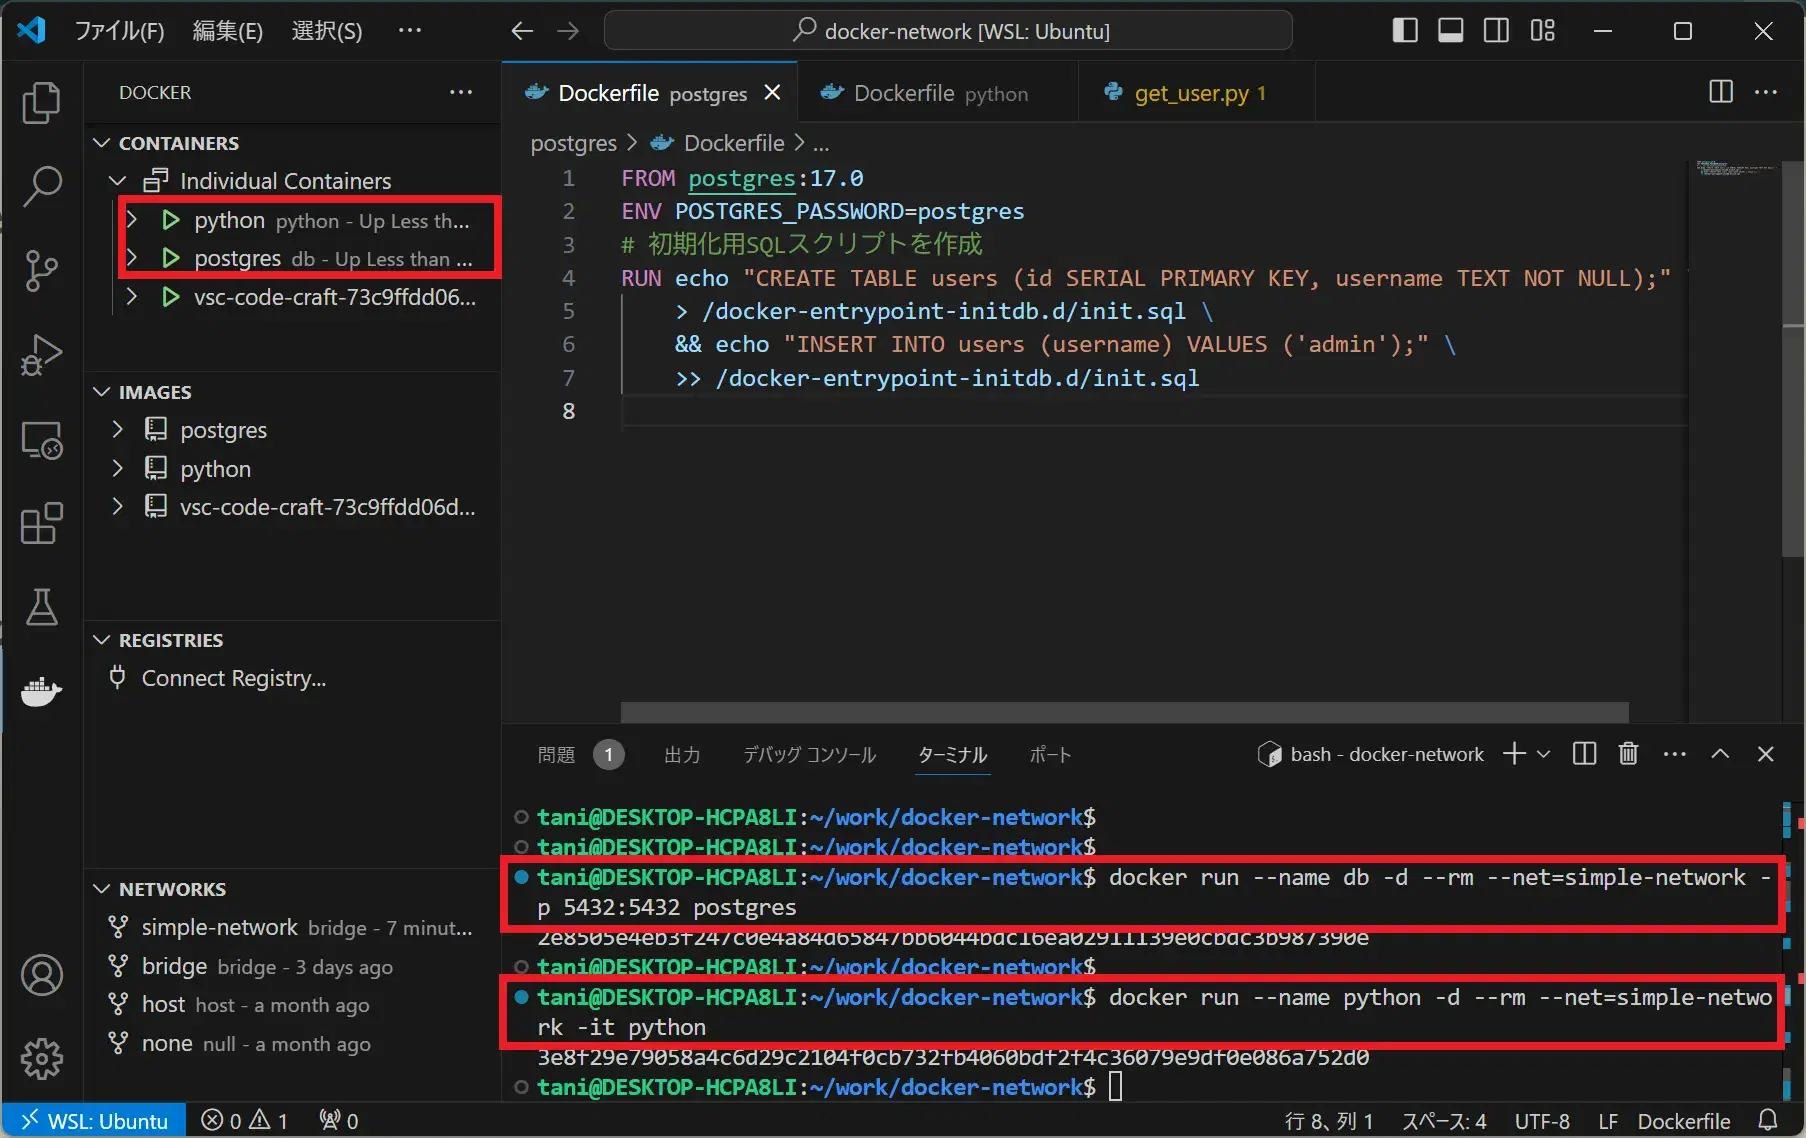Toggle the bottom panel layout button
1806x1138 pixels.
(1450, 31)
